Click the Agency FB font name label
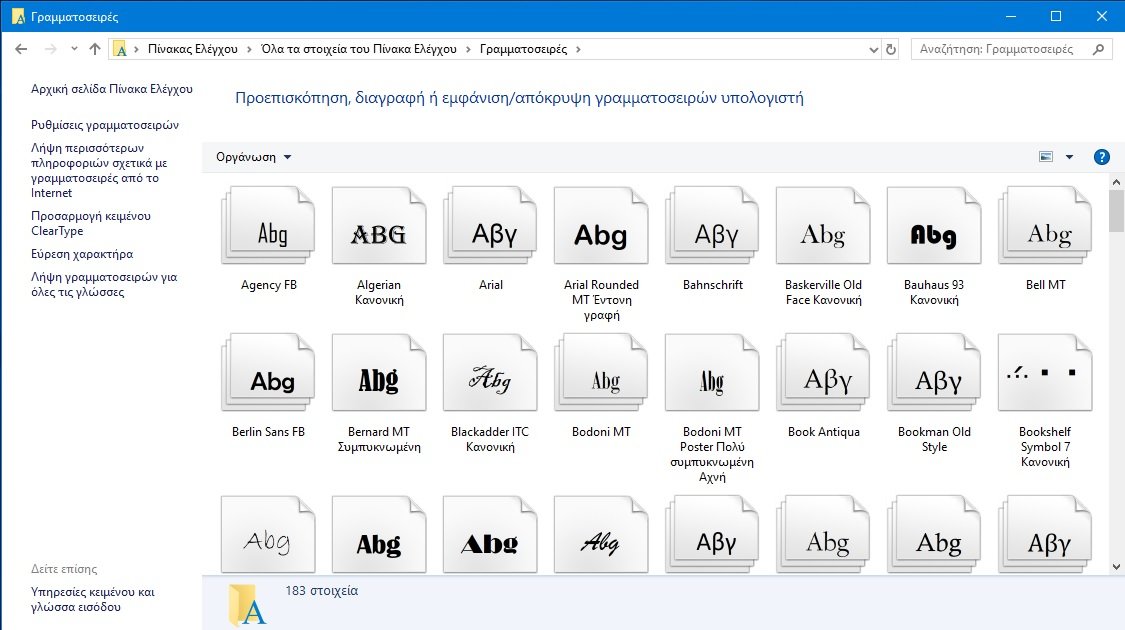Image resolution: width=1125 pixels, height=630 pixels. click(268, 285)
